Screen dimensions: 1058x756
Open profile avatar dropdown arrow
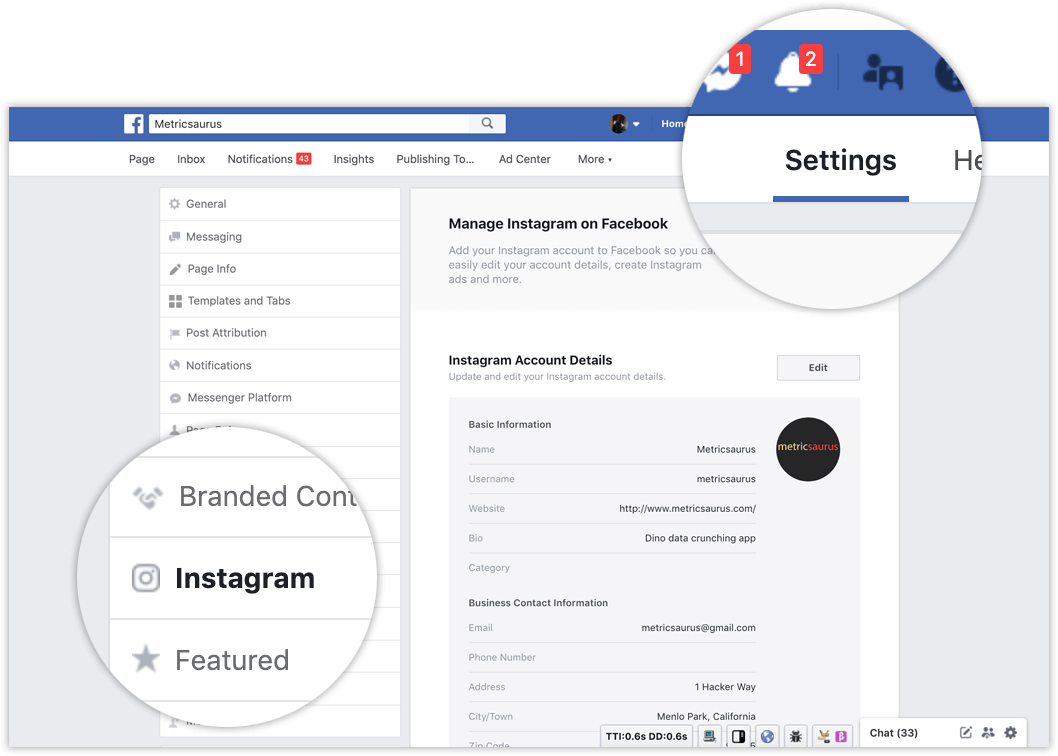pyautogui.click(x=636, y=124)
